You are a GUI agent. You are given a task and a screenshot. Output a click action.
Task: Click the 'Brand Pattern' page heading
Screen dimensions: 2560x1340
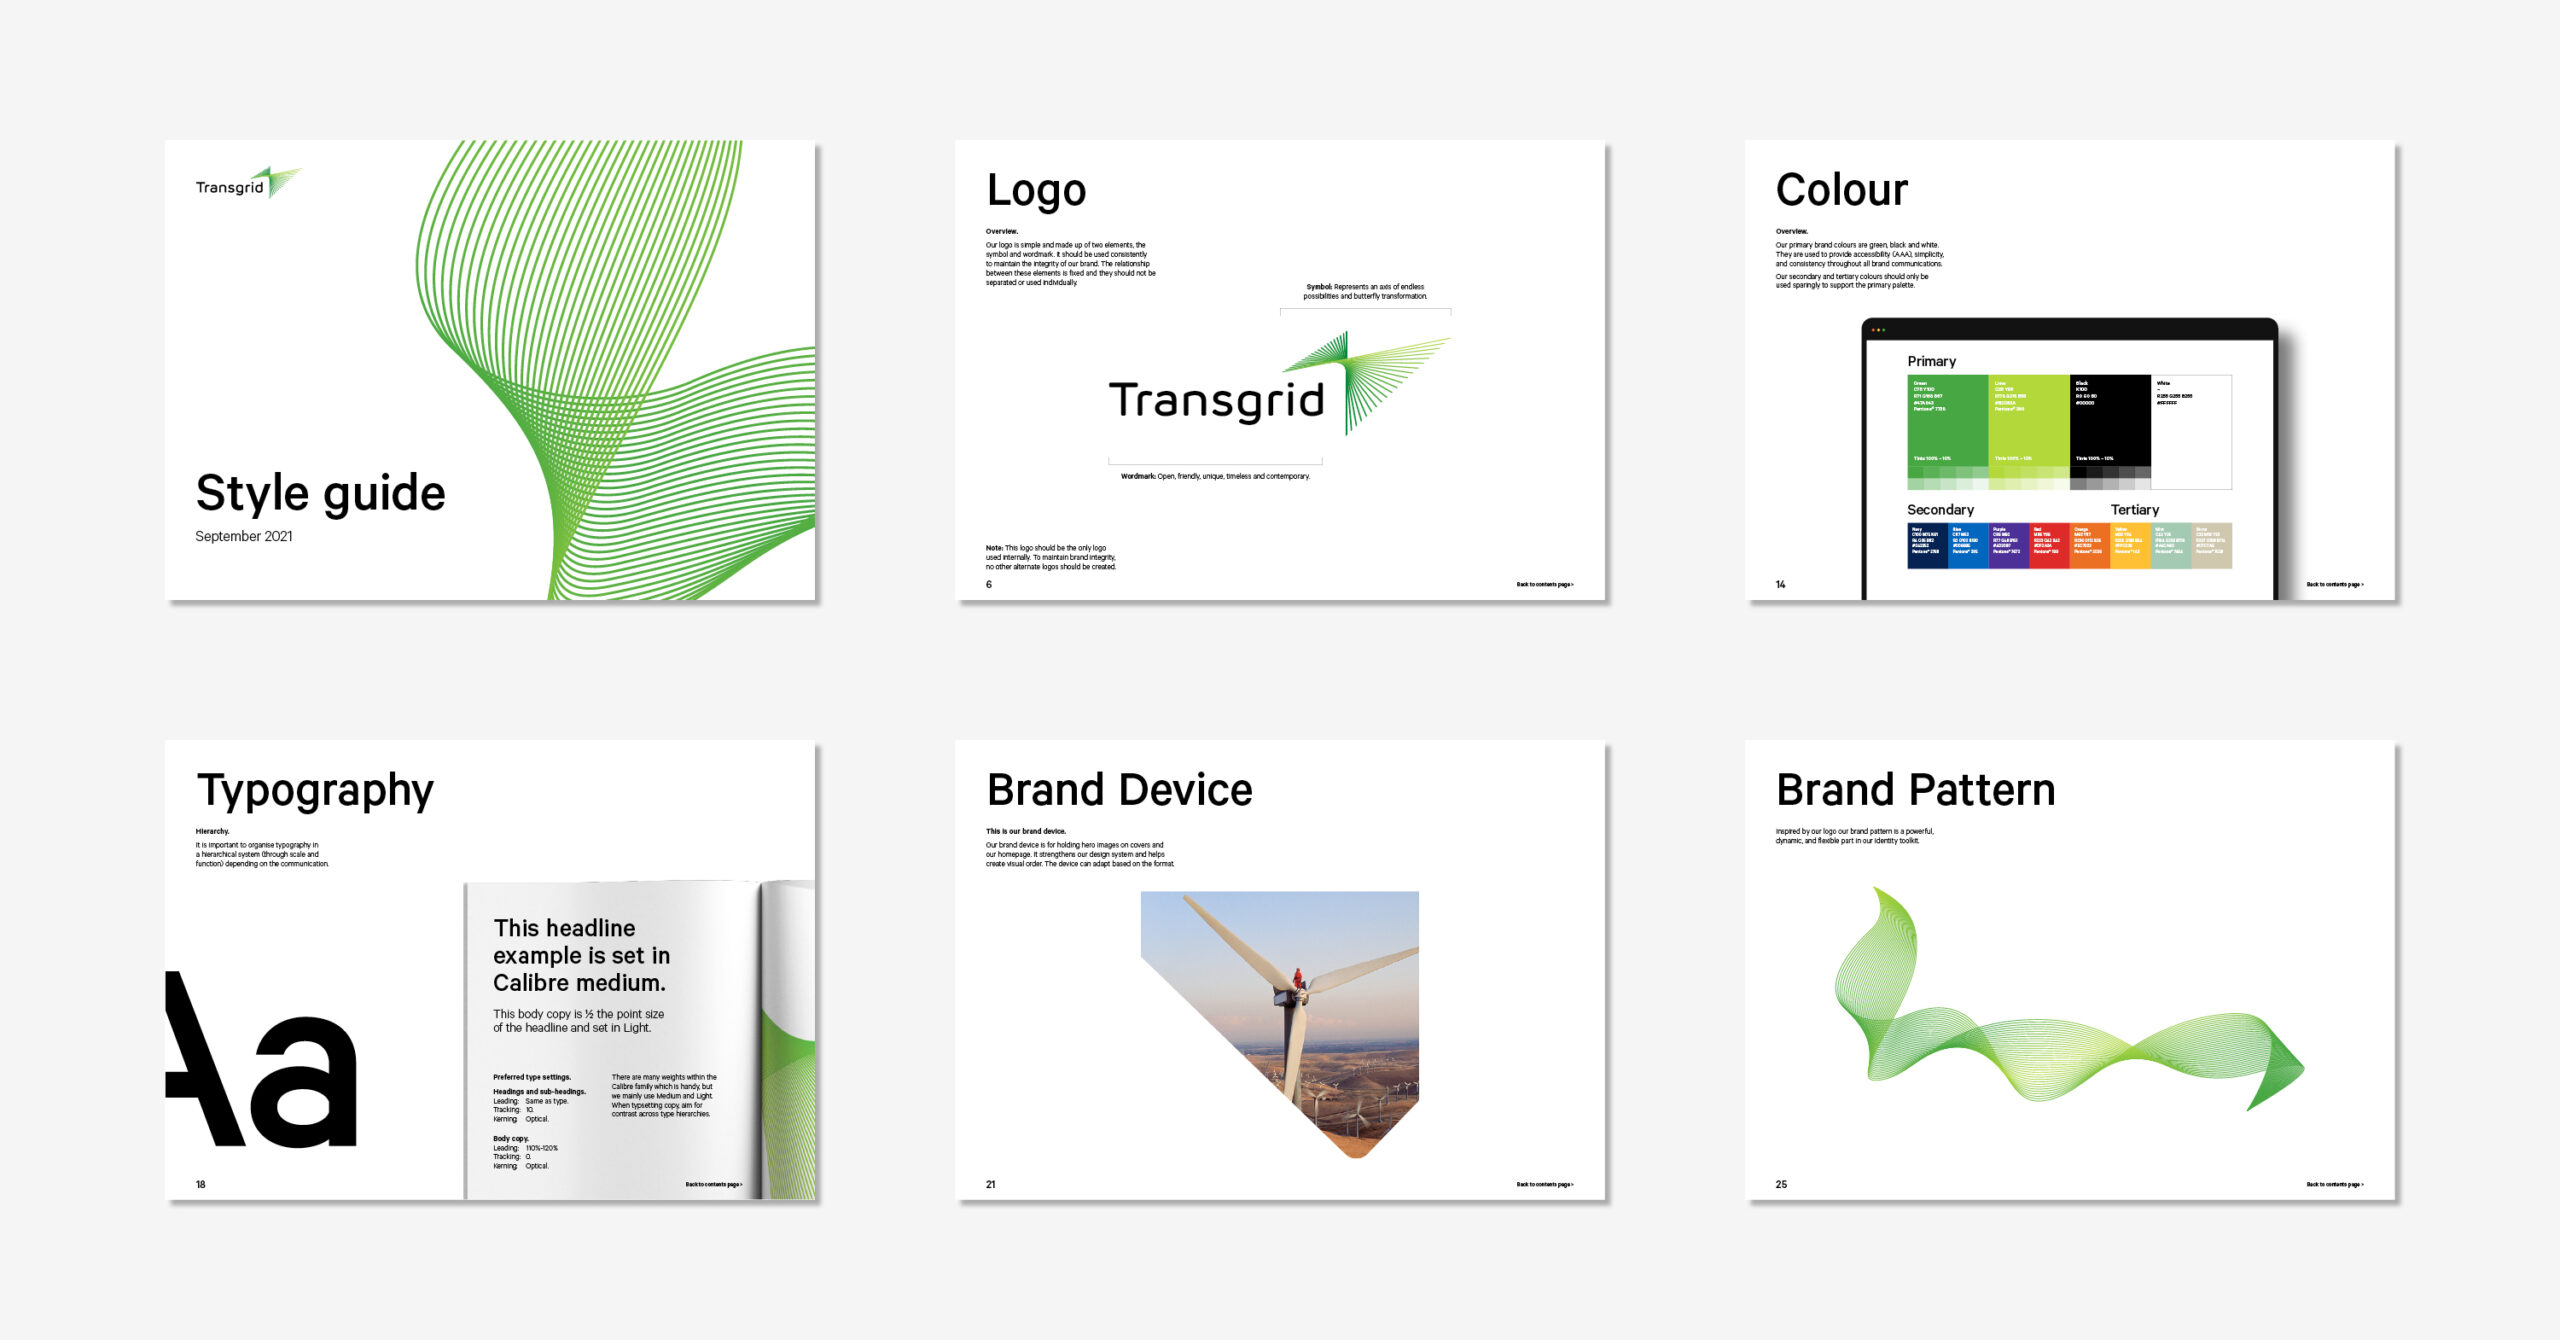pos(1916,789)
